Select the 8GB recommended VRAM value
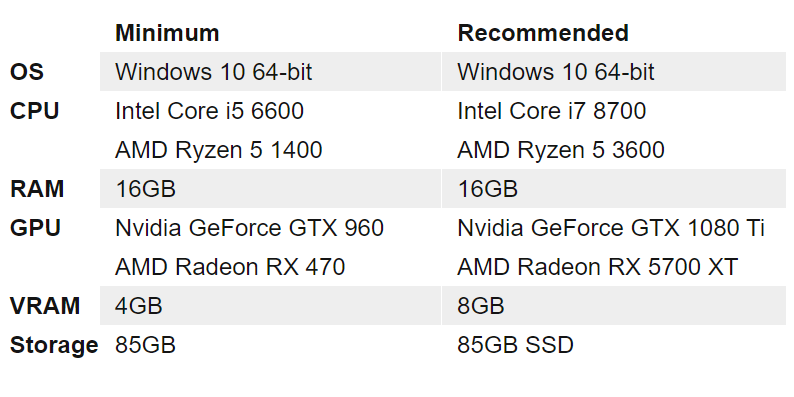 point(481,306)
